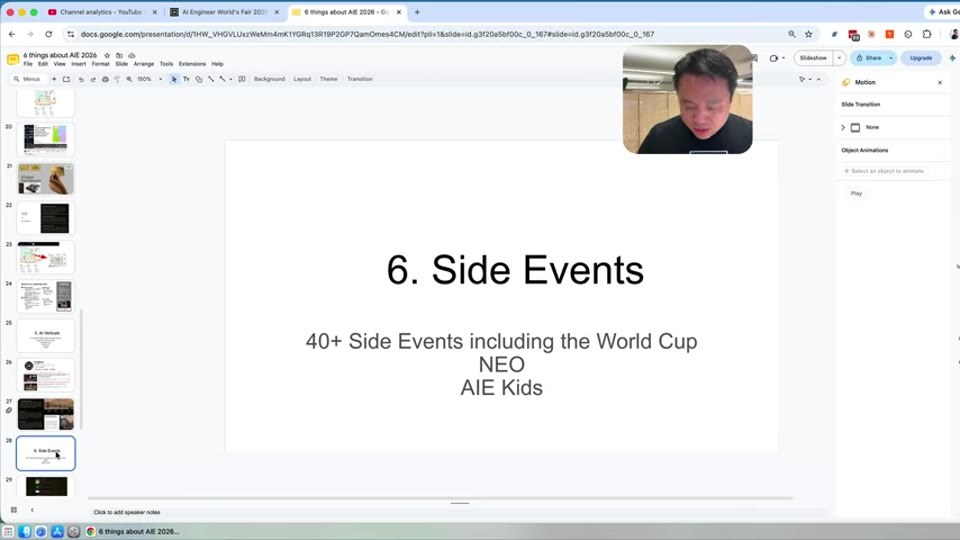This screenshot has height=540, width=960.
Task: Open the Arrange menu
Action: pyautogui.click(x=144, y=64)
